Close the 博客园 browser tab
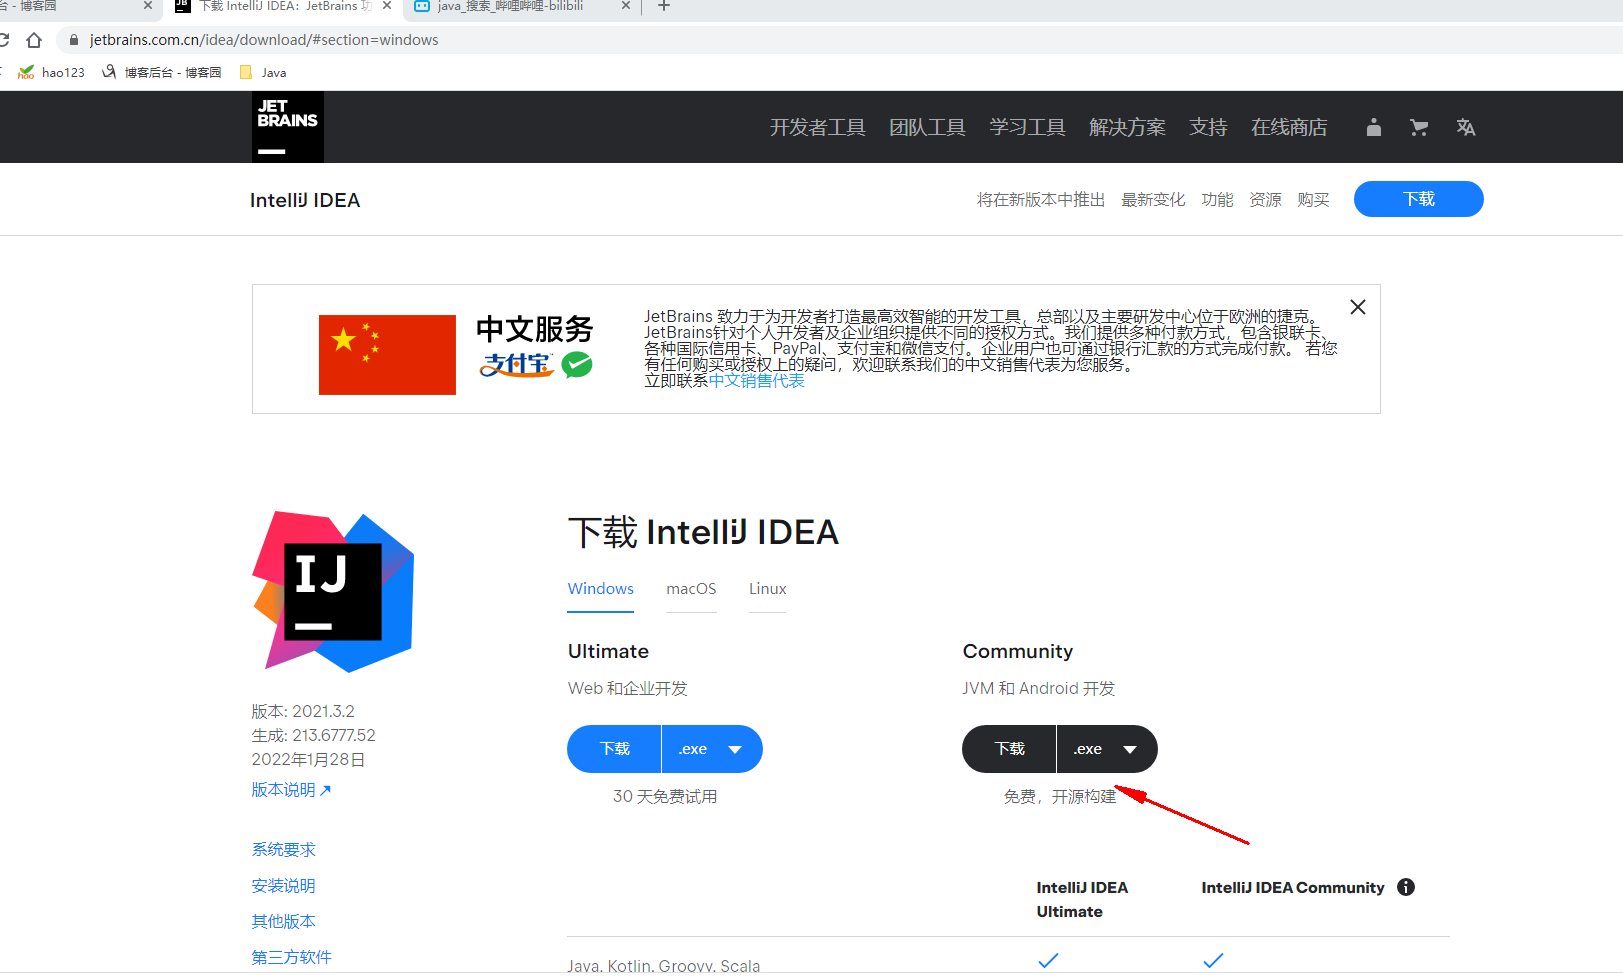The image size is (1623, 978). 148,6
